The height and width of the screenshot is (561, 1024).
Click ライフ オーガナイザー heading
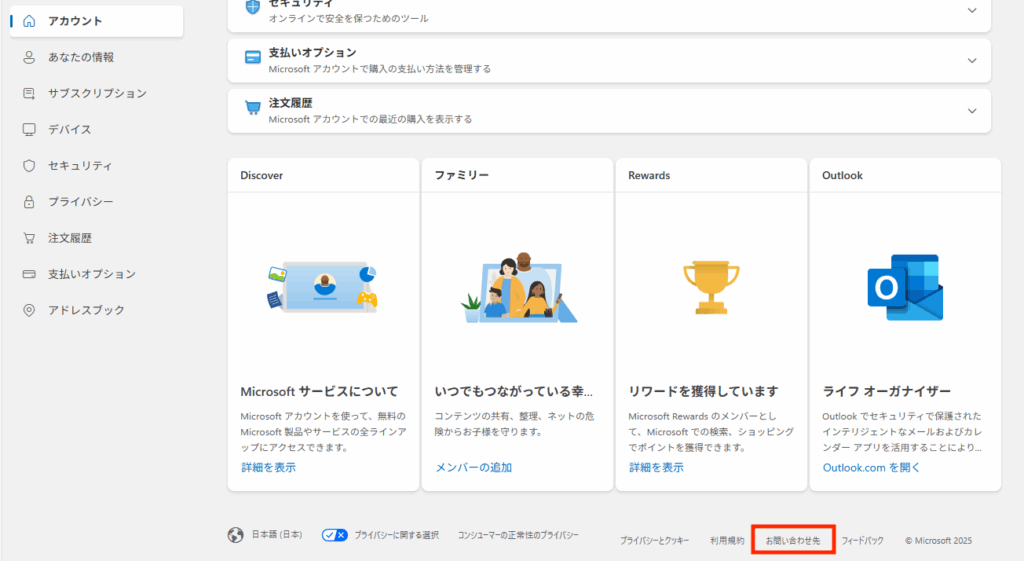click(x=887, y=392)
